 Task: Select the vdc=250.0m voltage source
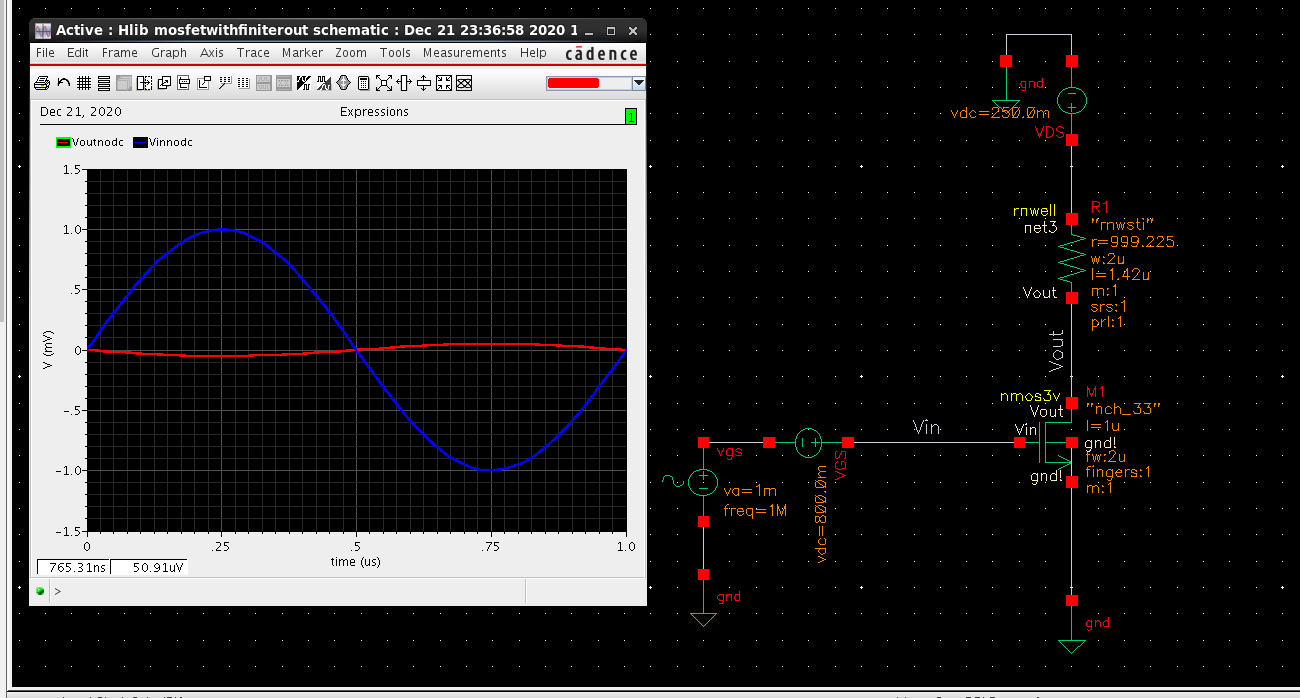tap(1071, 99)
